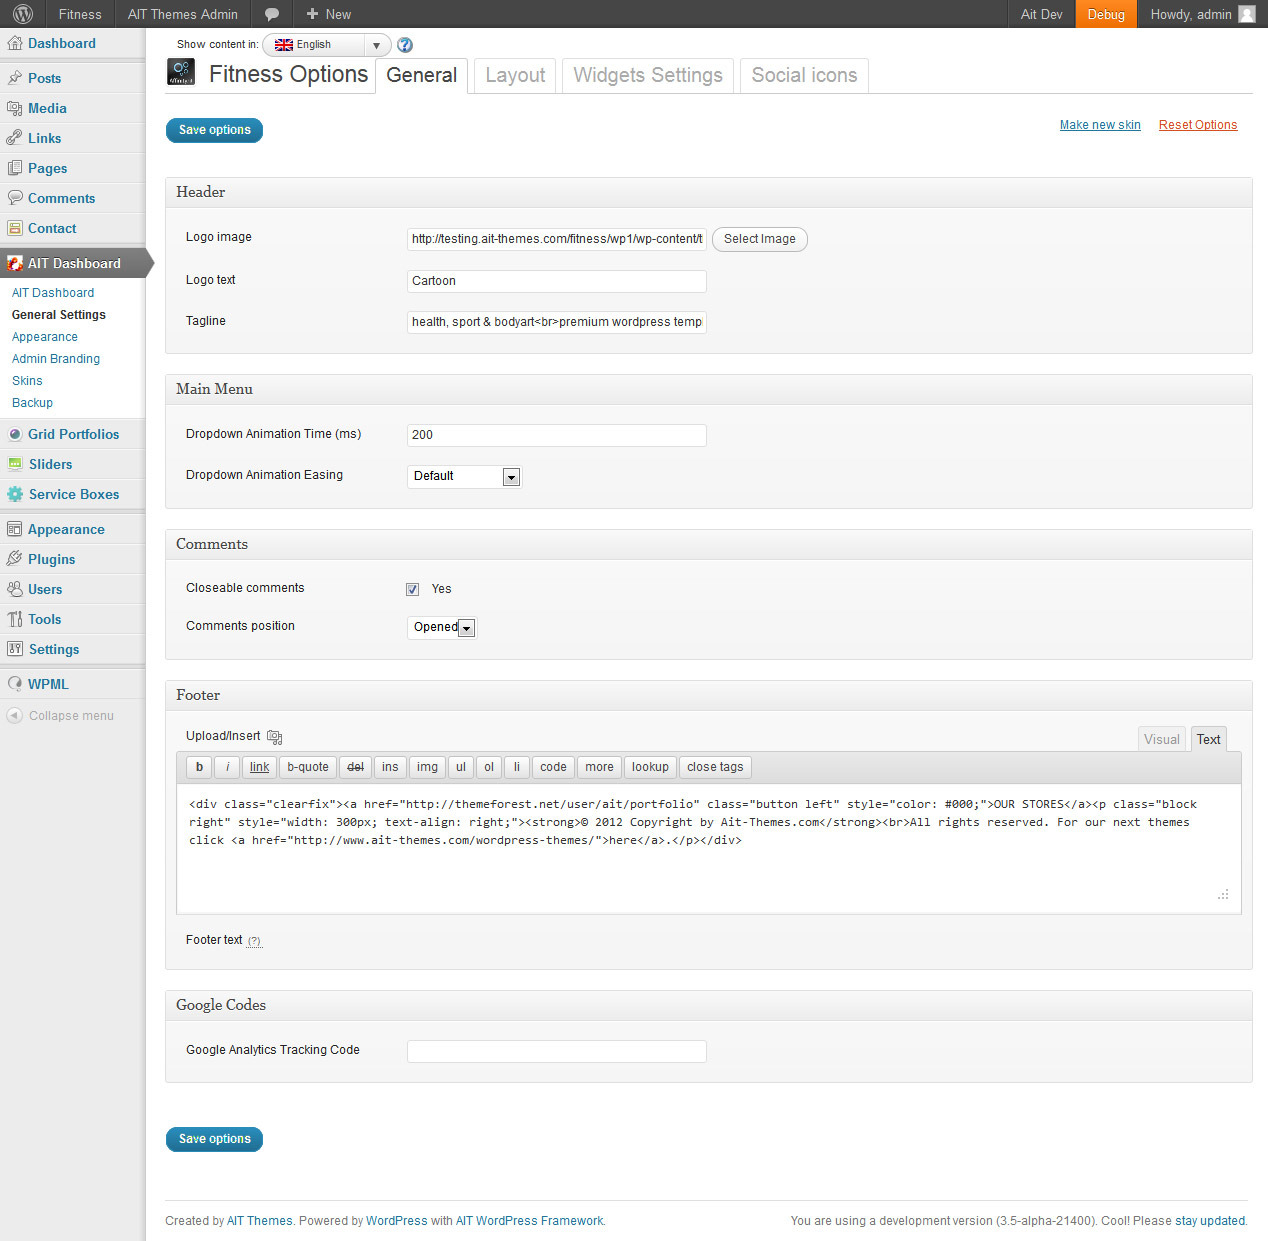1268x1241 pixels.
Task: Click the Reset Options link
Action: tap(1198, 125)
